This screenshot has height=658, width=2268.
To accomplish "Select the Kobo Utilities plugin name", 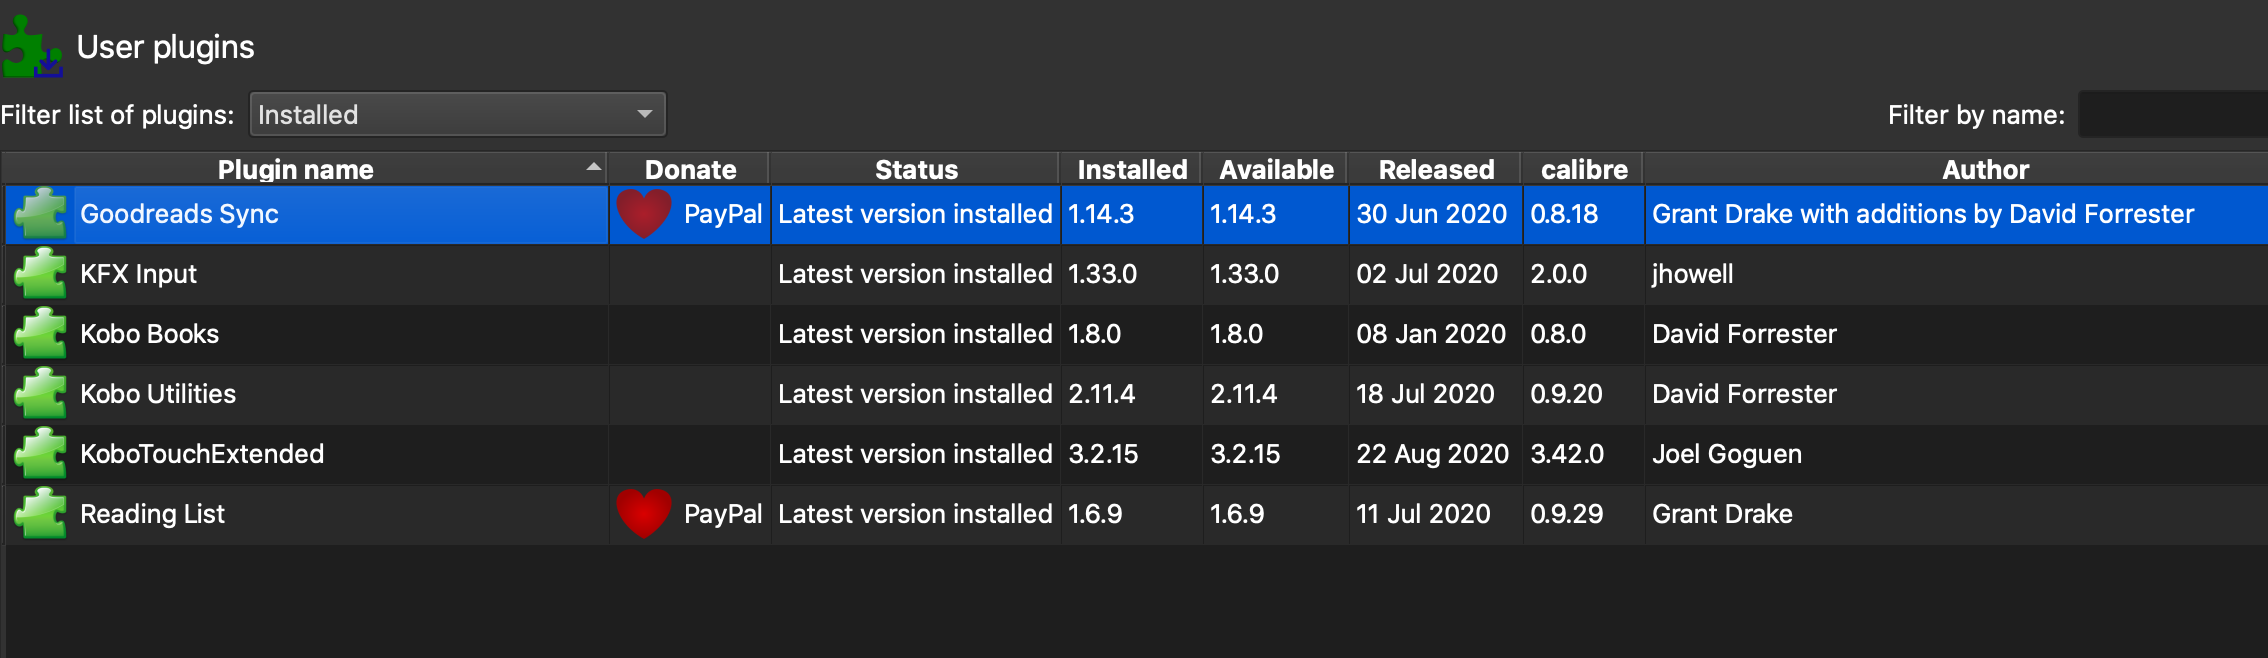I will [x=158, y=394].
